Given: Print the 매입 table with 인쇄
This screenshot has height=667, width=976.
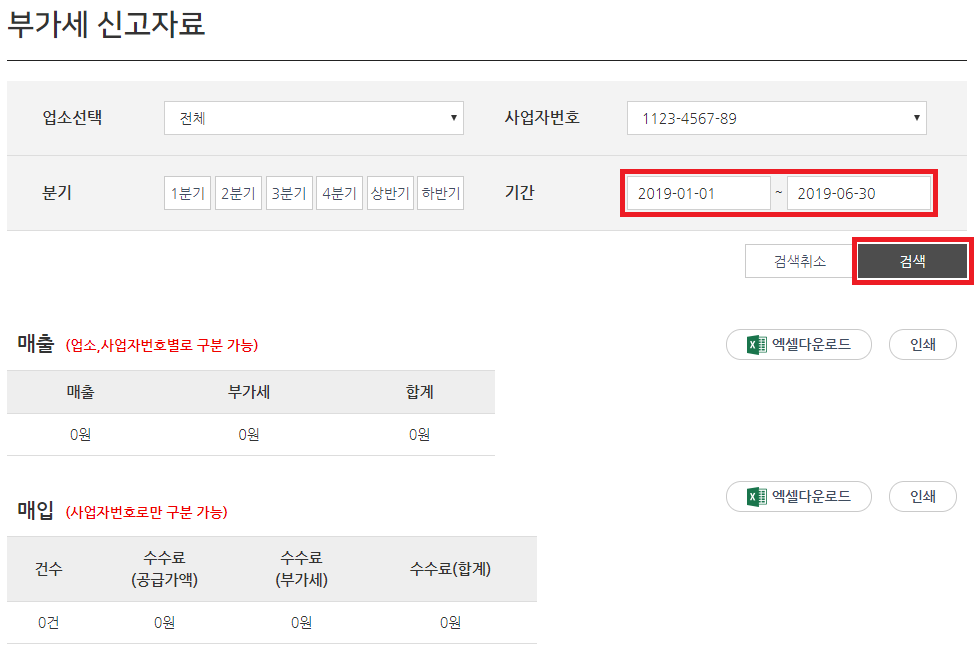Looking at the screenshot, I should tap(922, 497).
